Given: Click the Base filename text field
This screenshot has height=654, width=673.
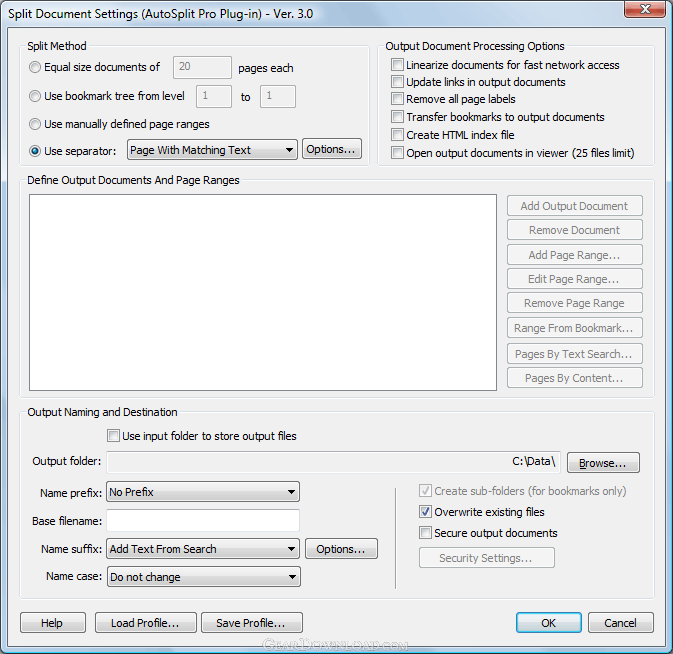Looking at the screenshot, I should [203, 521].
